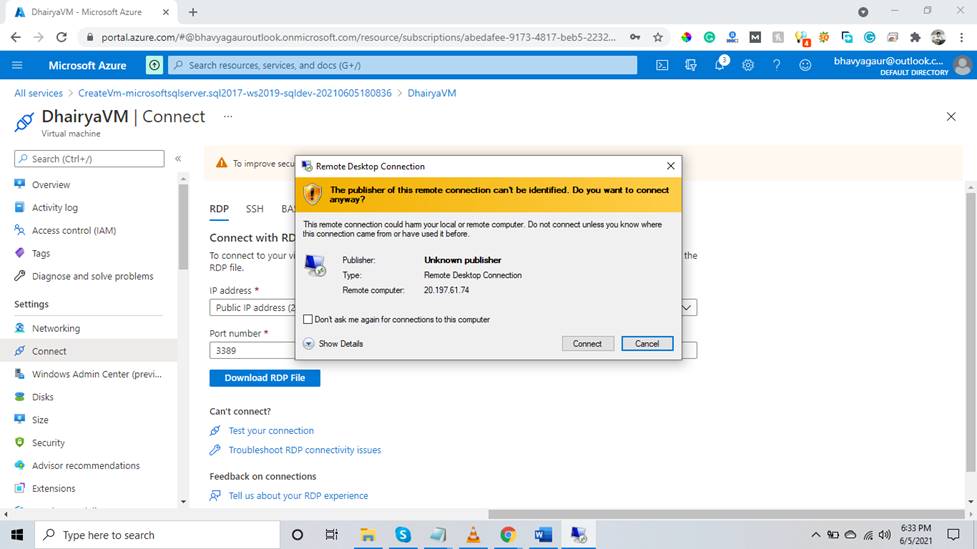
Task: Open VLC media player from taskbar
Action: coord(473,535)
